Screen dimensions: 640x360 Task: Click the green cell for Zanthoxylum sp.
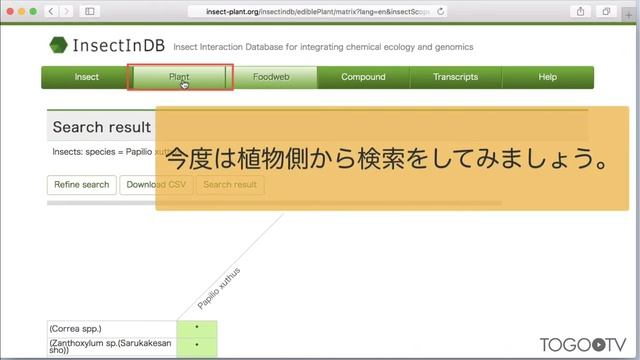(197, 346)
